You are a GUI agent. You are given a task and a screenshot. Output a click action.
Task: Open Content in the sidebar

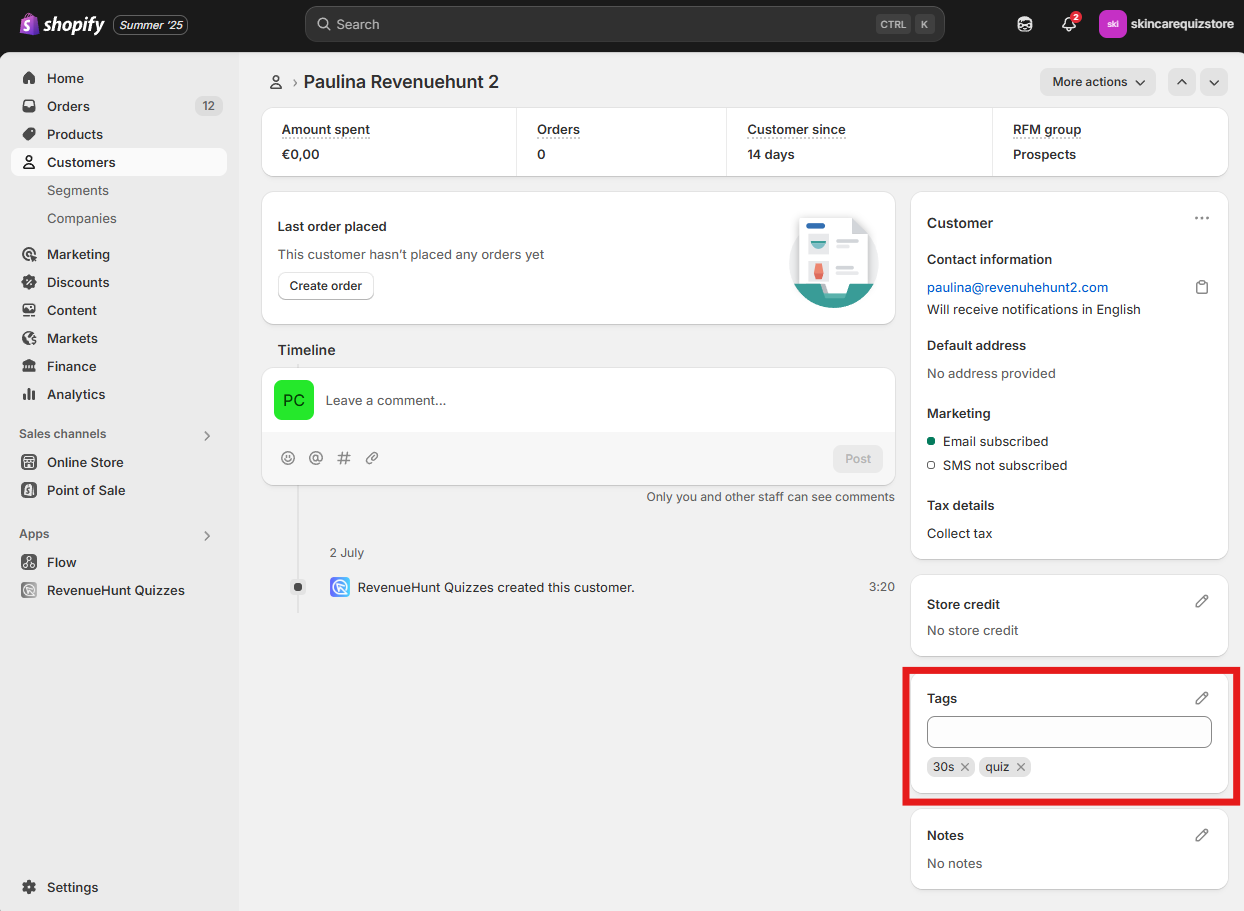(119, 310)
